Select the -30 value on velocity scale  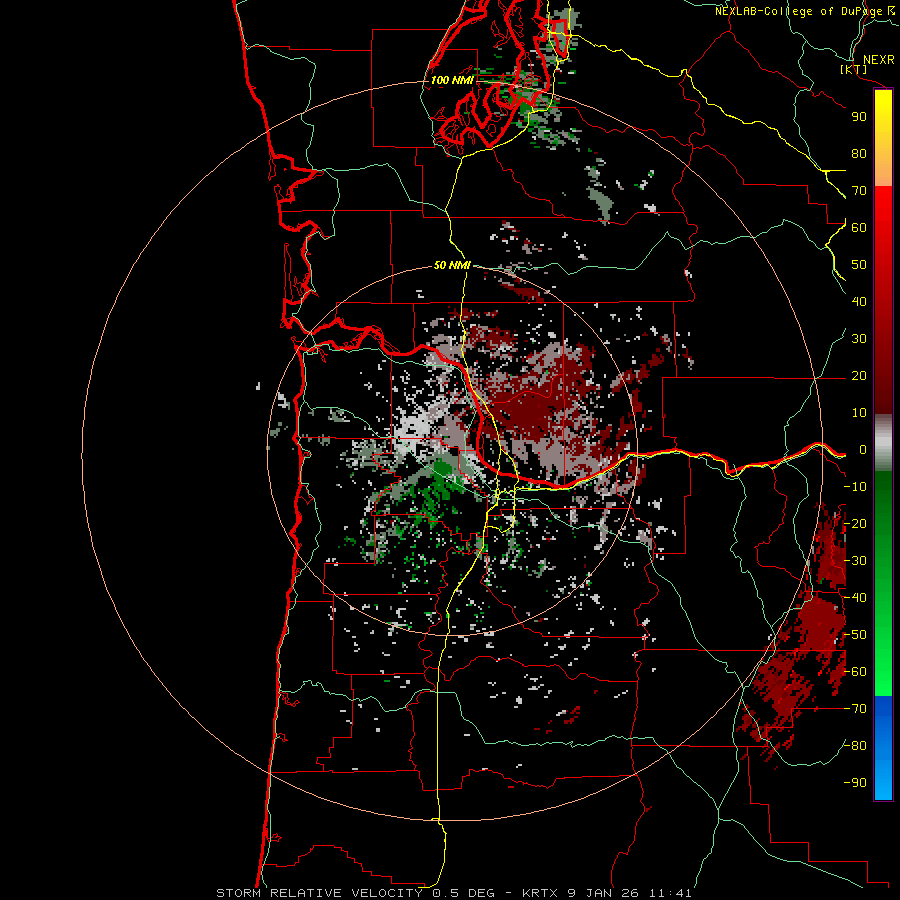[x=855, y=561]
